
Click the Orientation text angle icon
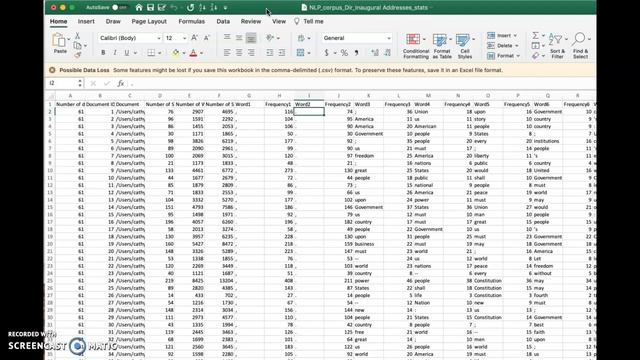click(x=270, y=38)
